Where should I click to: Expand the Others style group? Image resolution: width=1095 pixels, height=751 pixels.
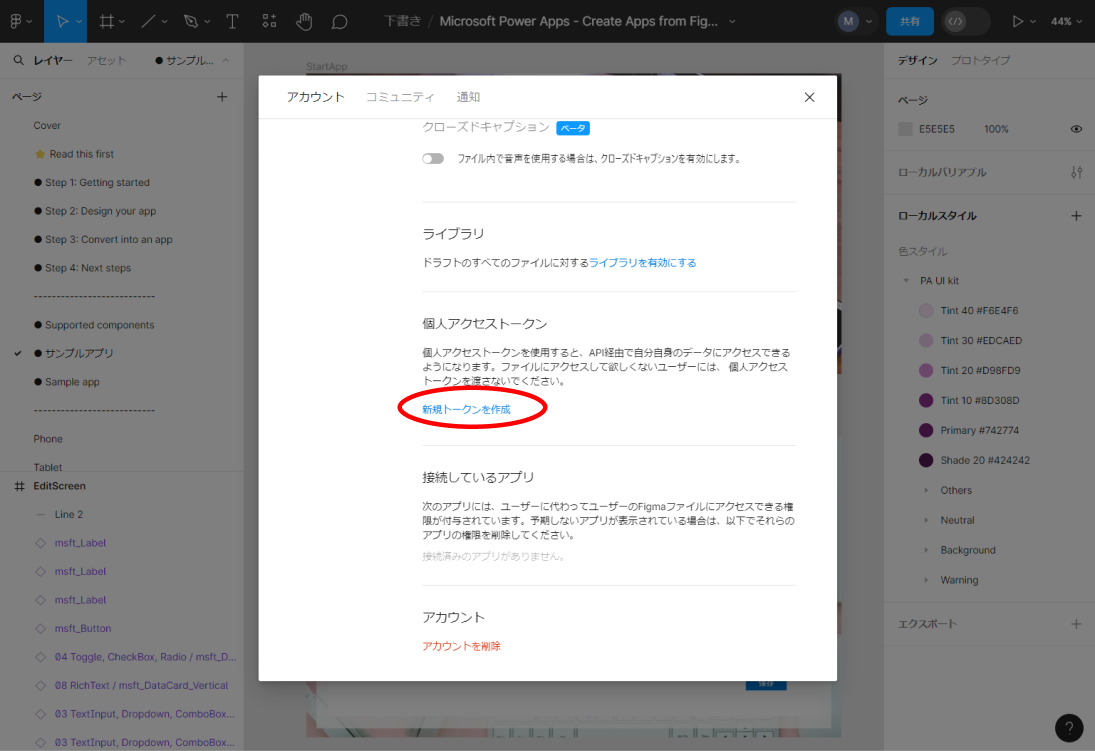(926, 490)
